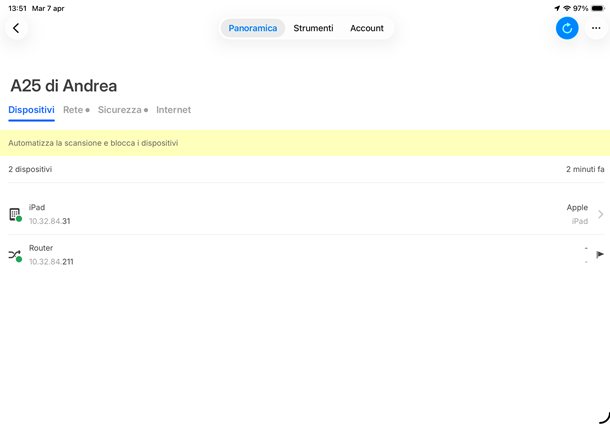Select the Dispositivi tab

coord(31,110)
